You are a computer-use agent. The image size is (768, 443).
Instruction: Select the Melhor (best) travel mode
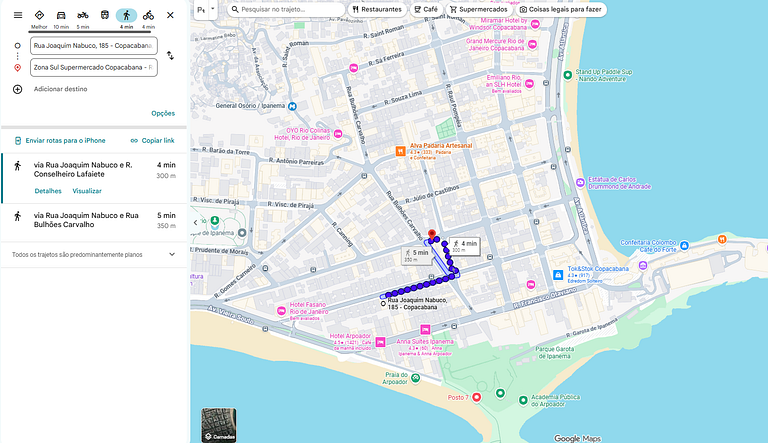coord(39,18)
